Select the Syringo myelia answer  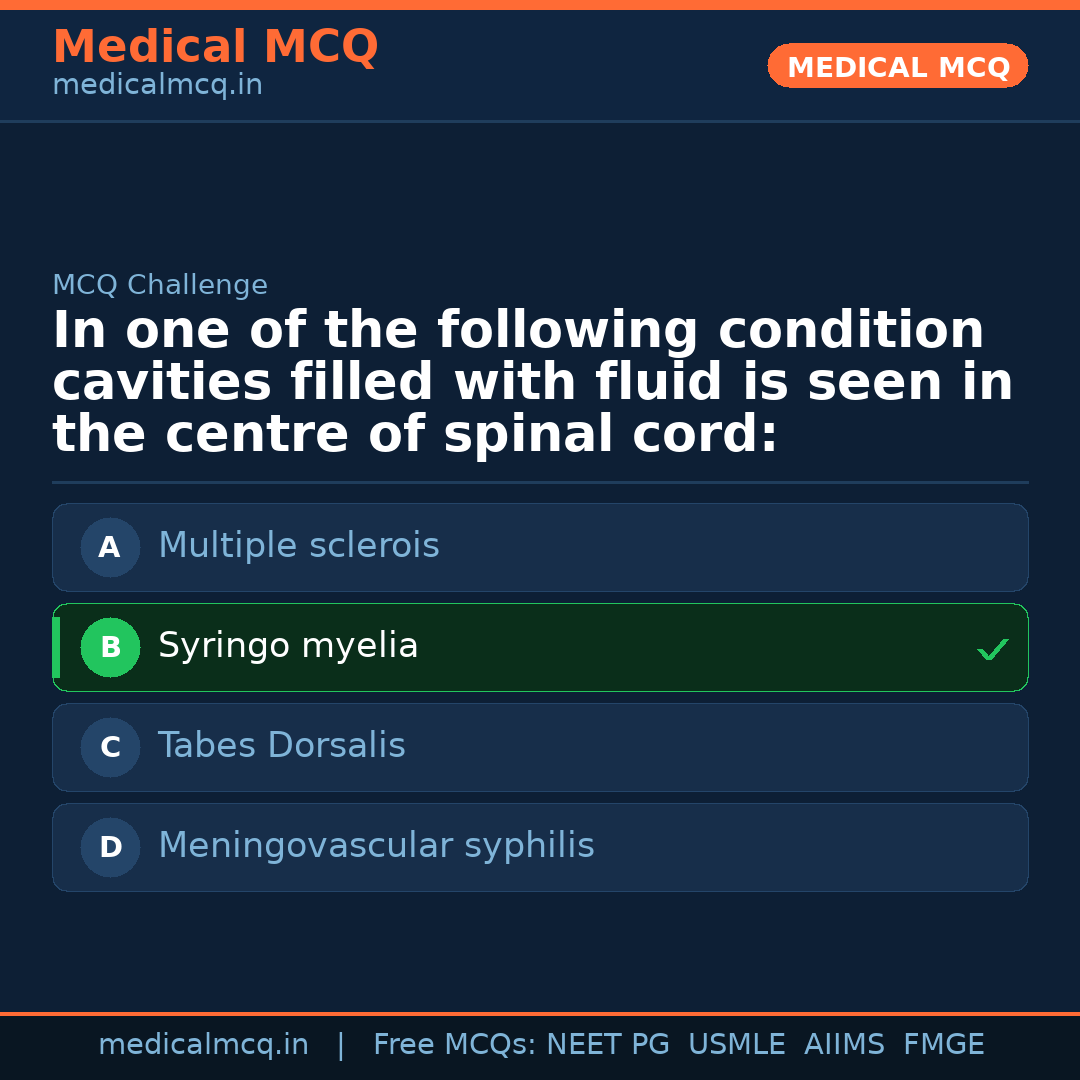point(288,646)
